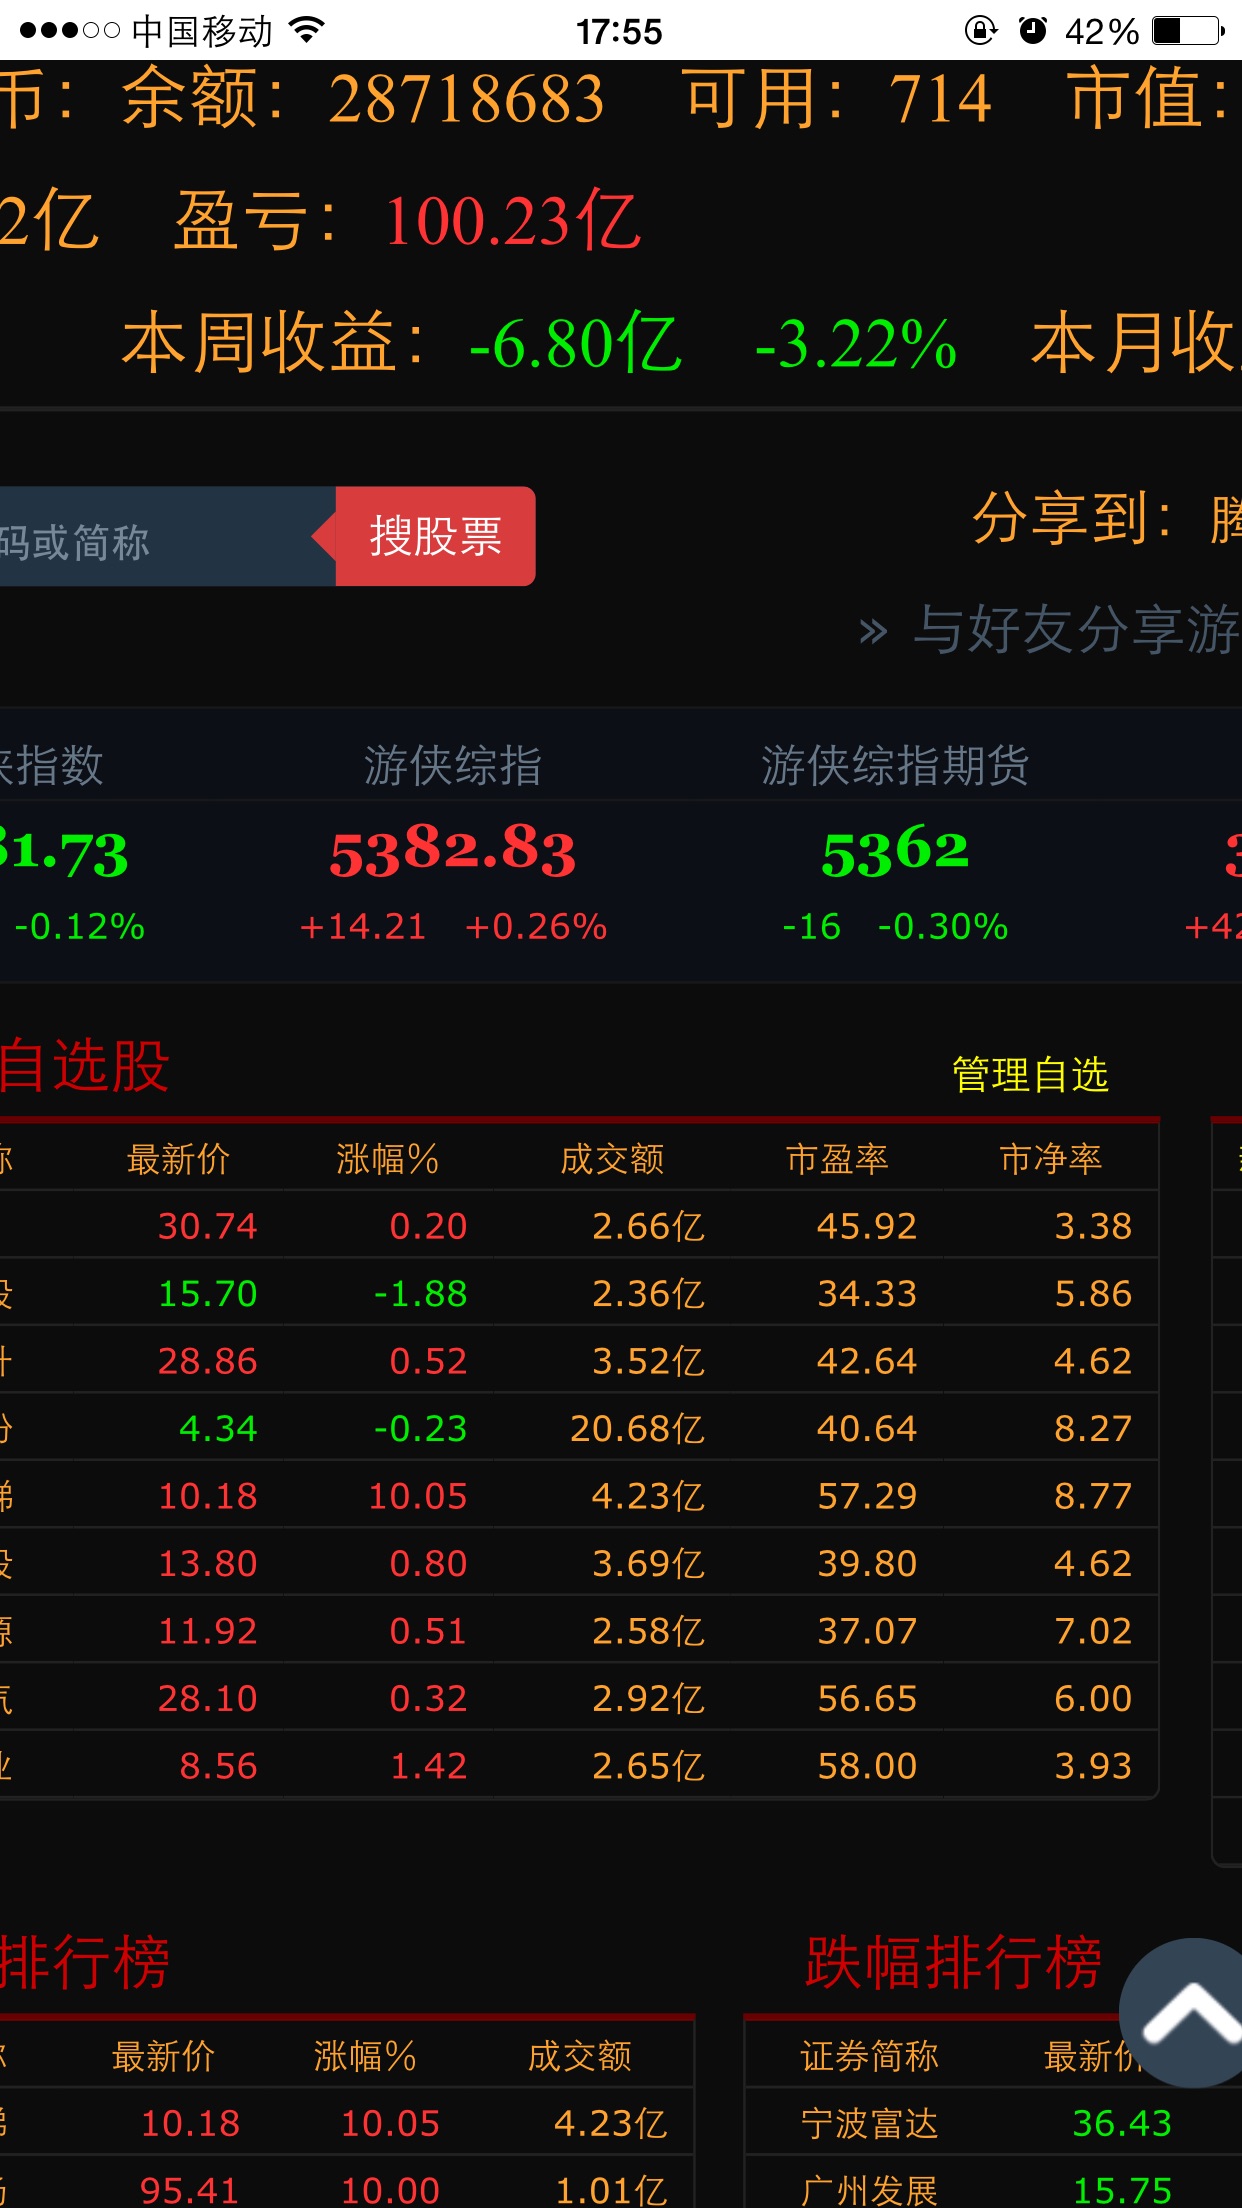This screenshot has width=1242, height=2208.
Task: Open the watchlist row priced 30.74
Action: (208, 1225)
